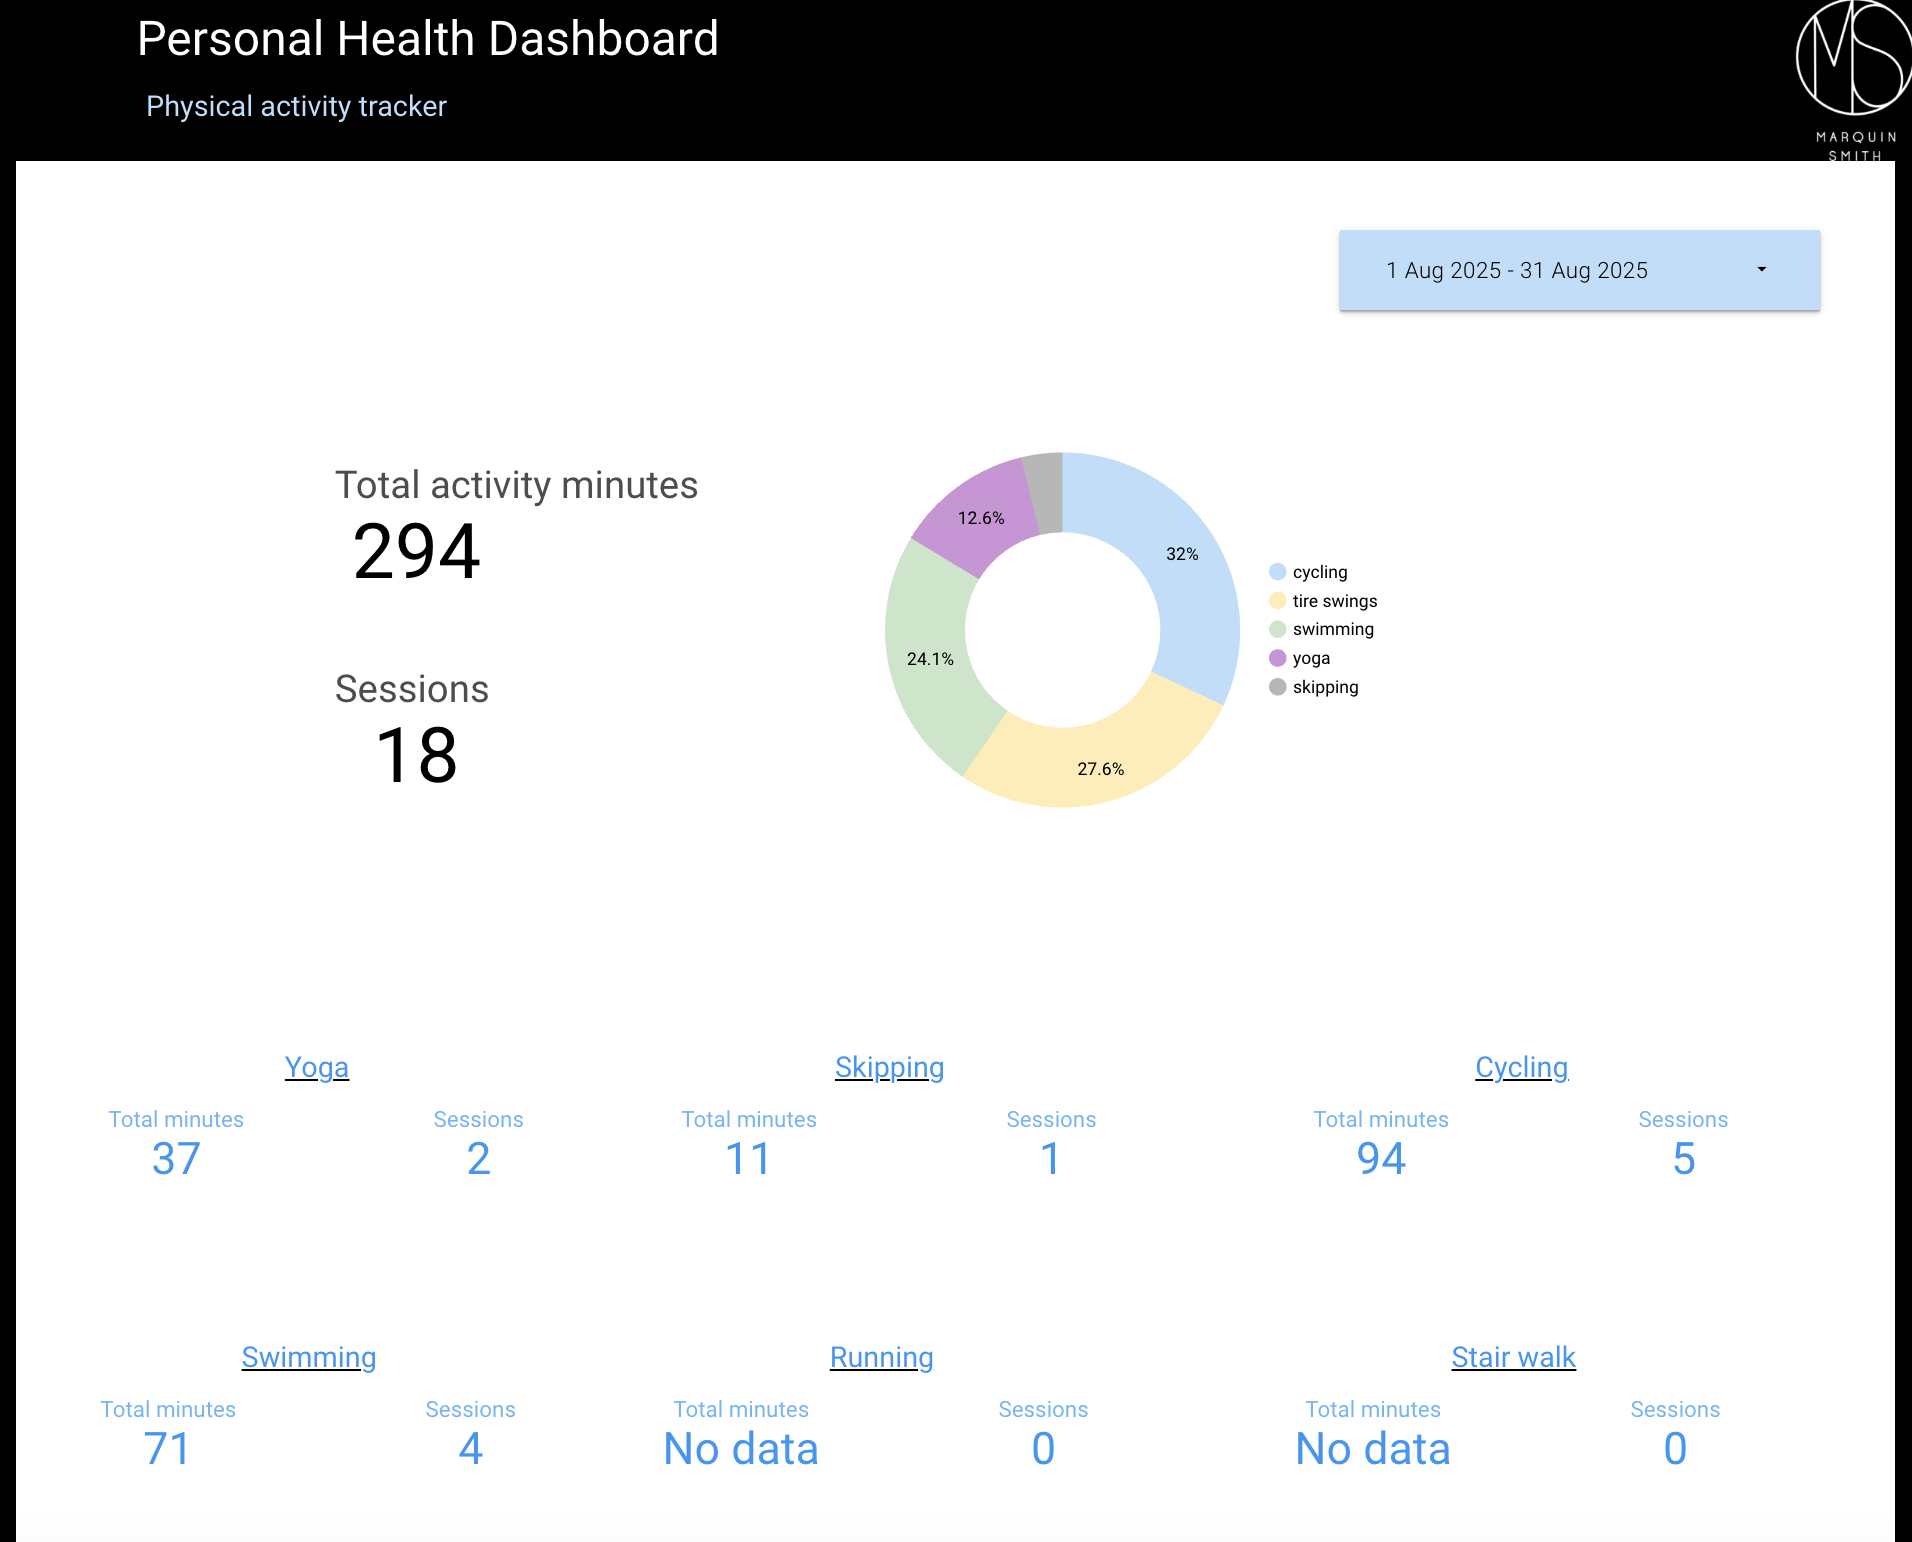Click the cycling legend color dot

(1277, 572)
